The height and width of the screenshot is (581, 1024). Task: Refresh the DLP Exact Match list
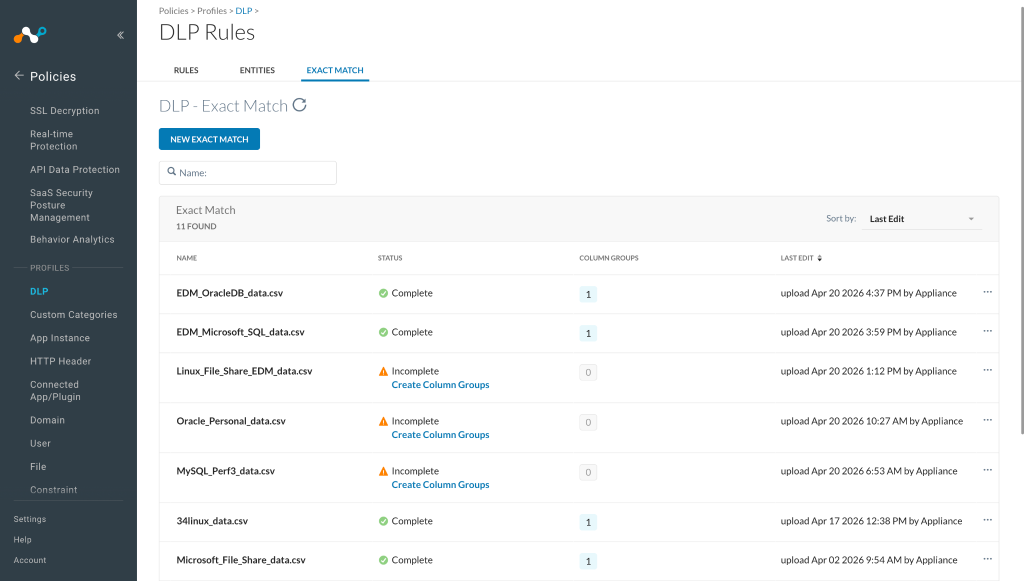299,105
